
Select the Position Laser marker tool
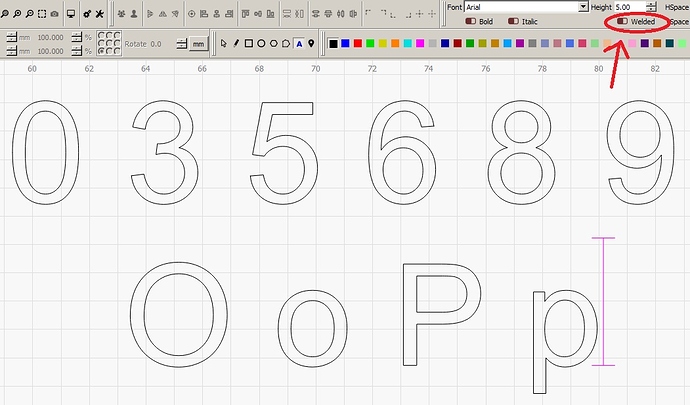[311, 43]
